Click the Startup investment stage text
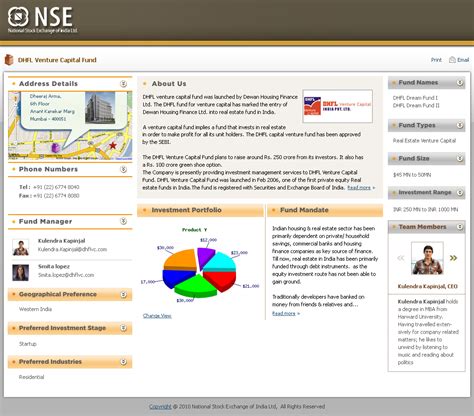This screenshot has height=416, width=474. [x=28, y=344]
